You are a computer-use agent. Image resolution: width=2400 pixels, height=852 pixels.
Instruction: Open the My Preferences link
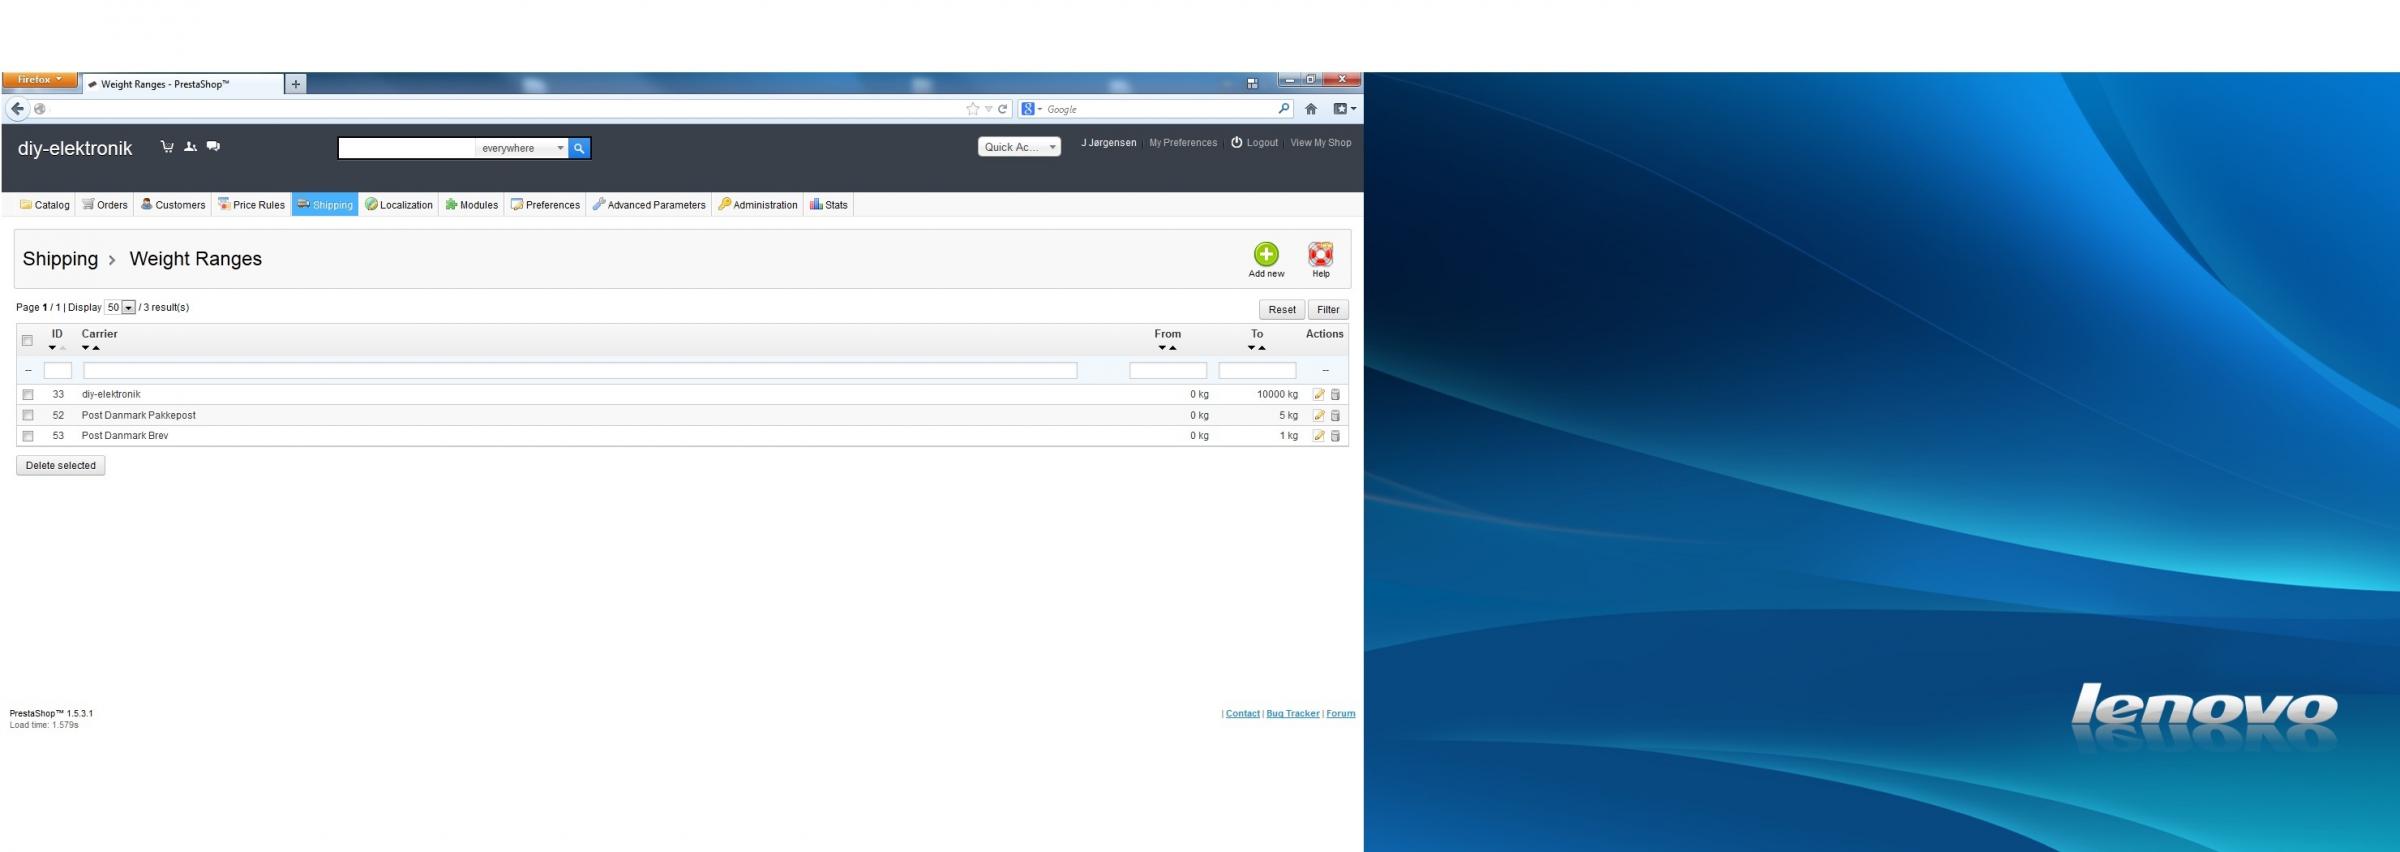1183,143
